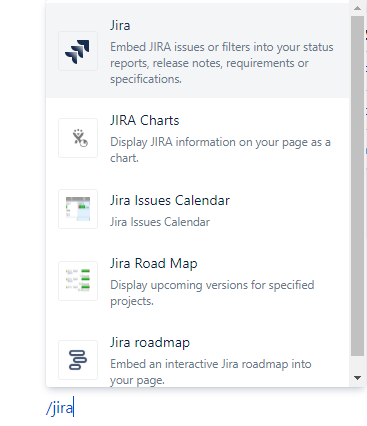Click the macro list scrollbar thumb
The height and width of the screenshot is (426, 367).
click(357, 186)
